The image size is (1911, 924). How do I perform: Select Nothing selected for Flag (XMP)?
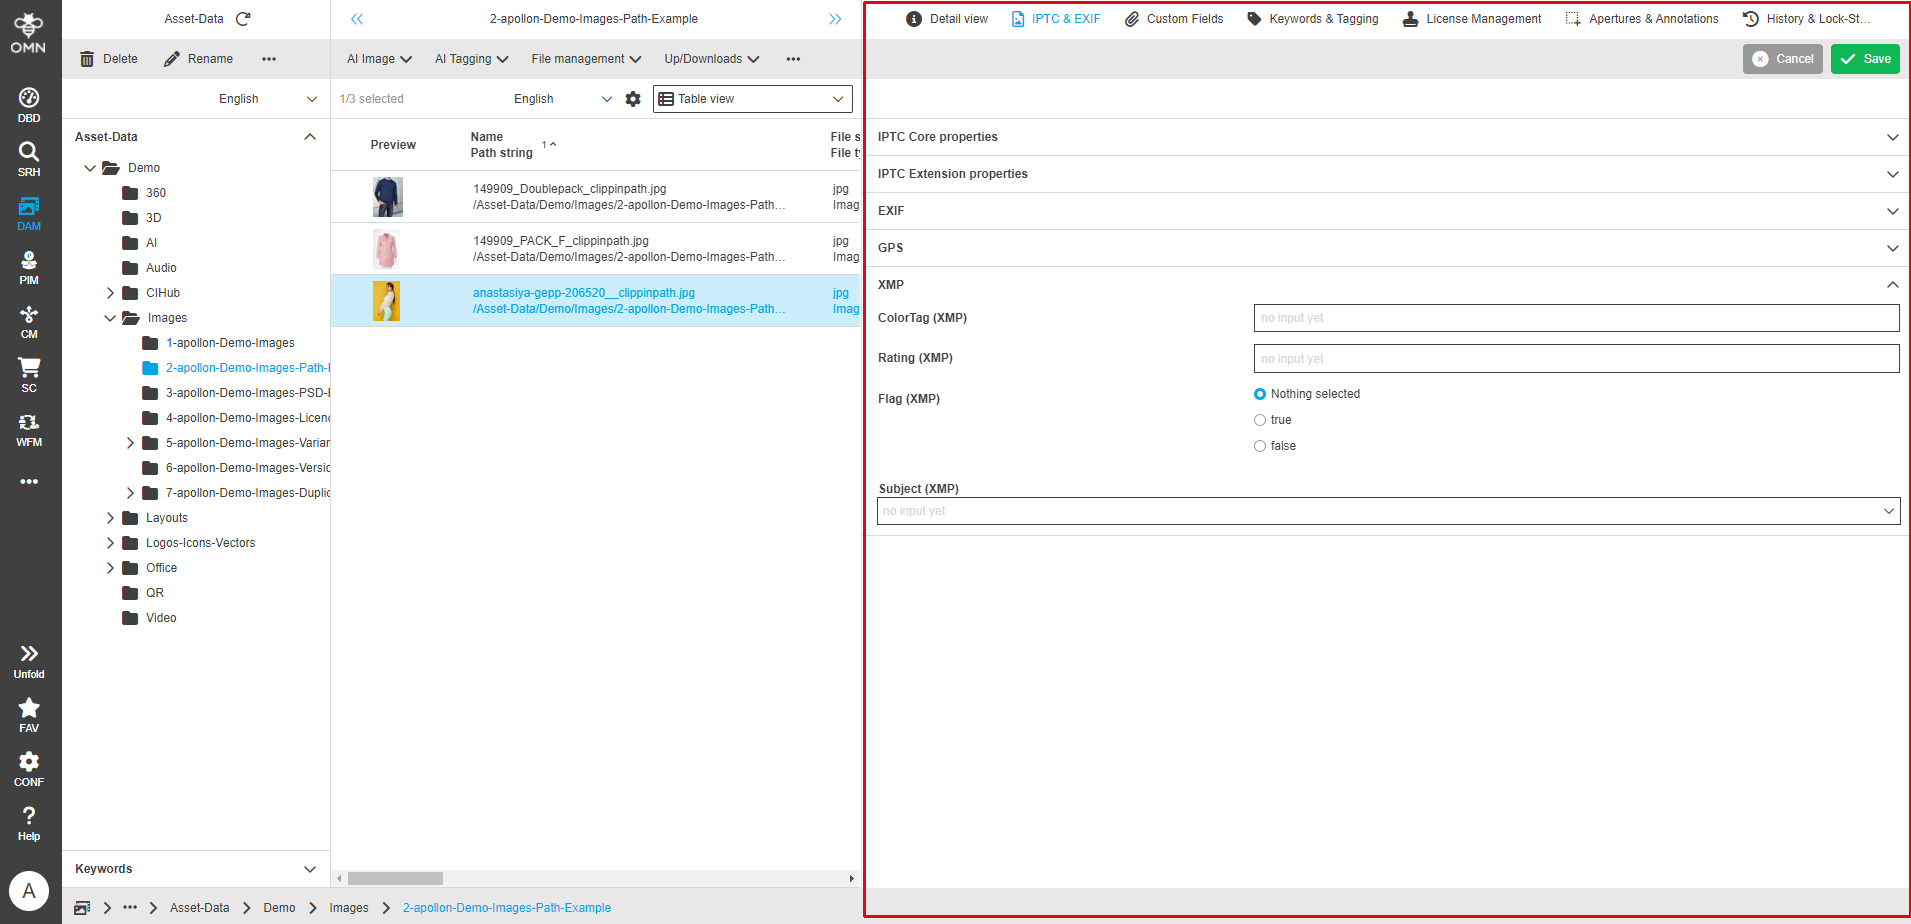pyautogui.click(x=1260, y=394)
